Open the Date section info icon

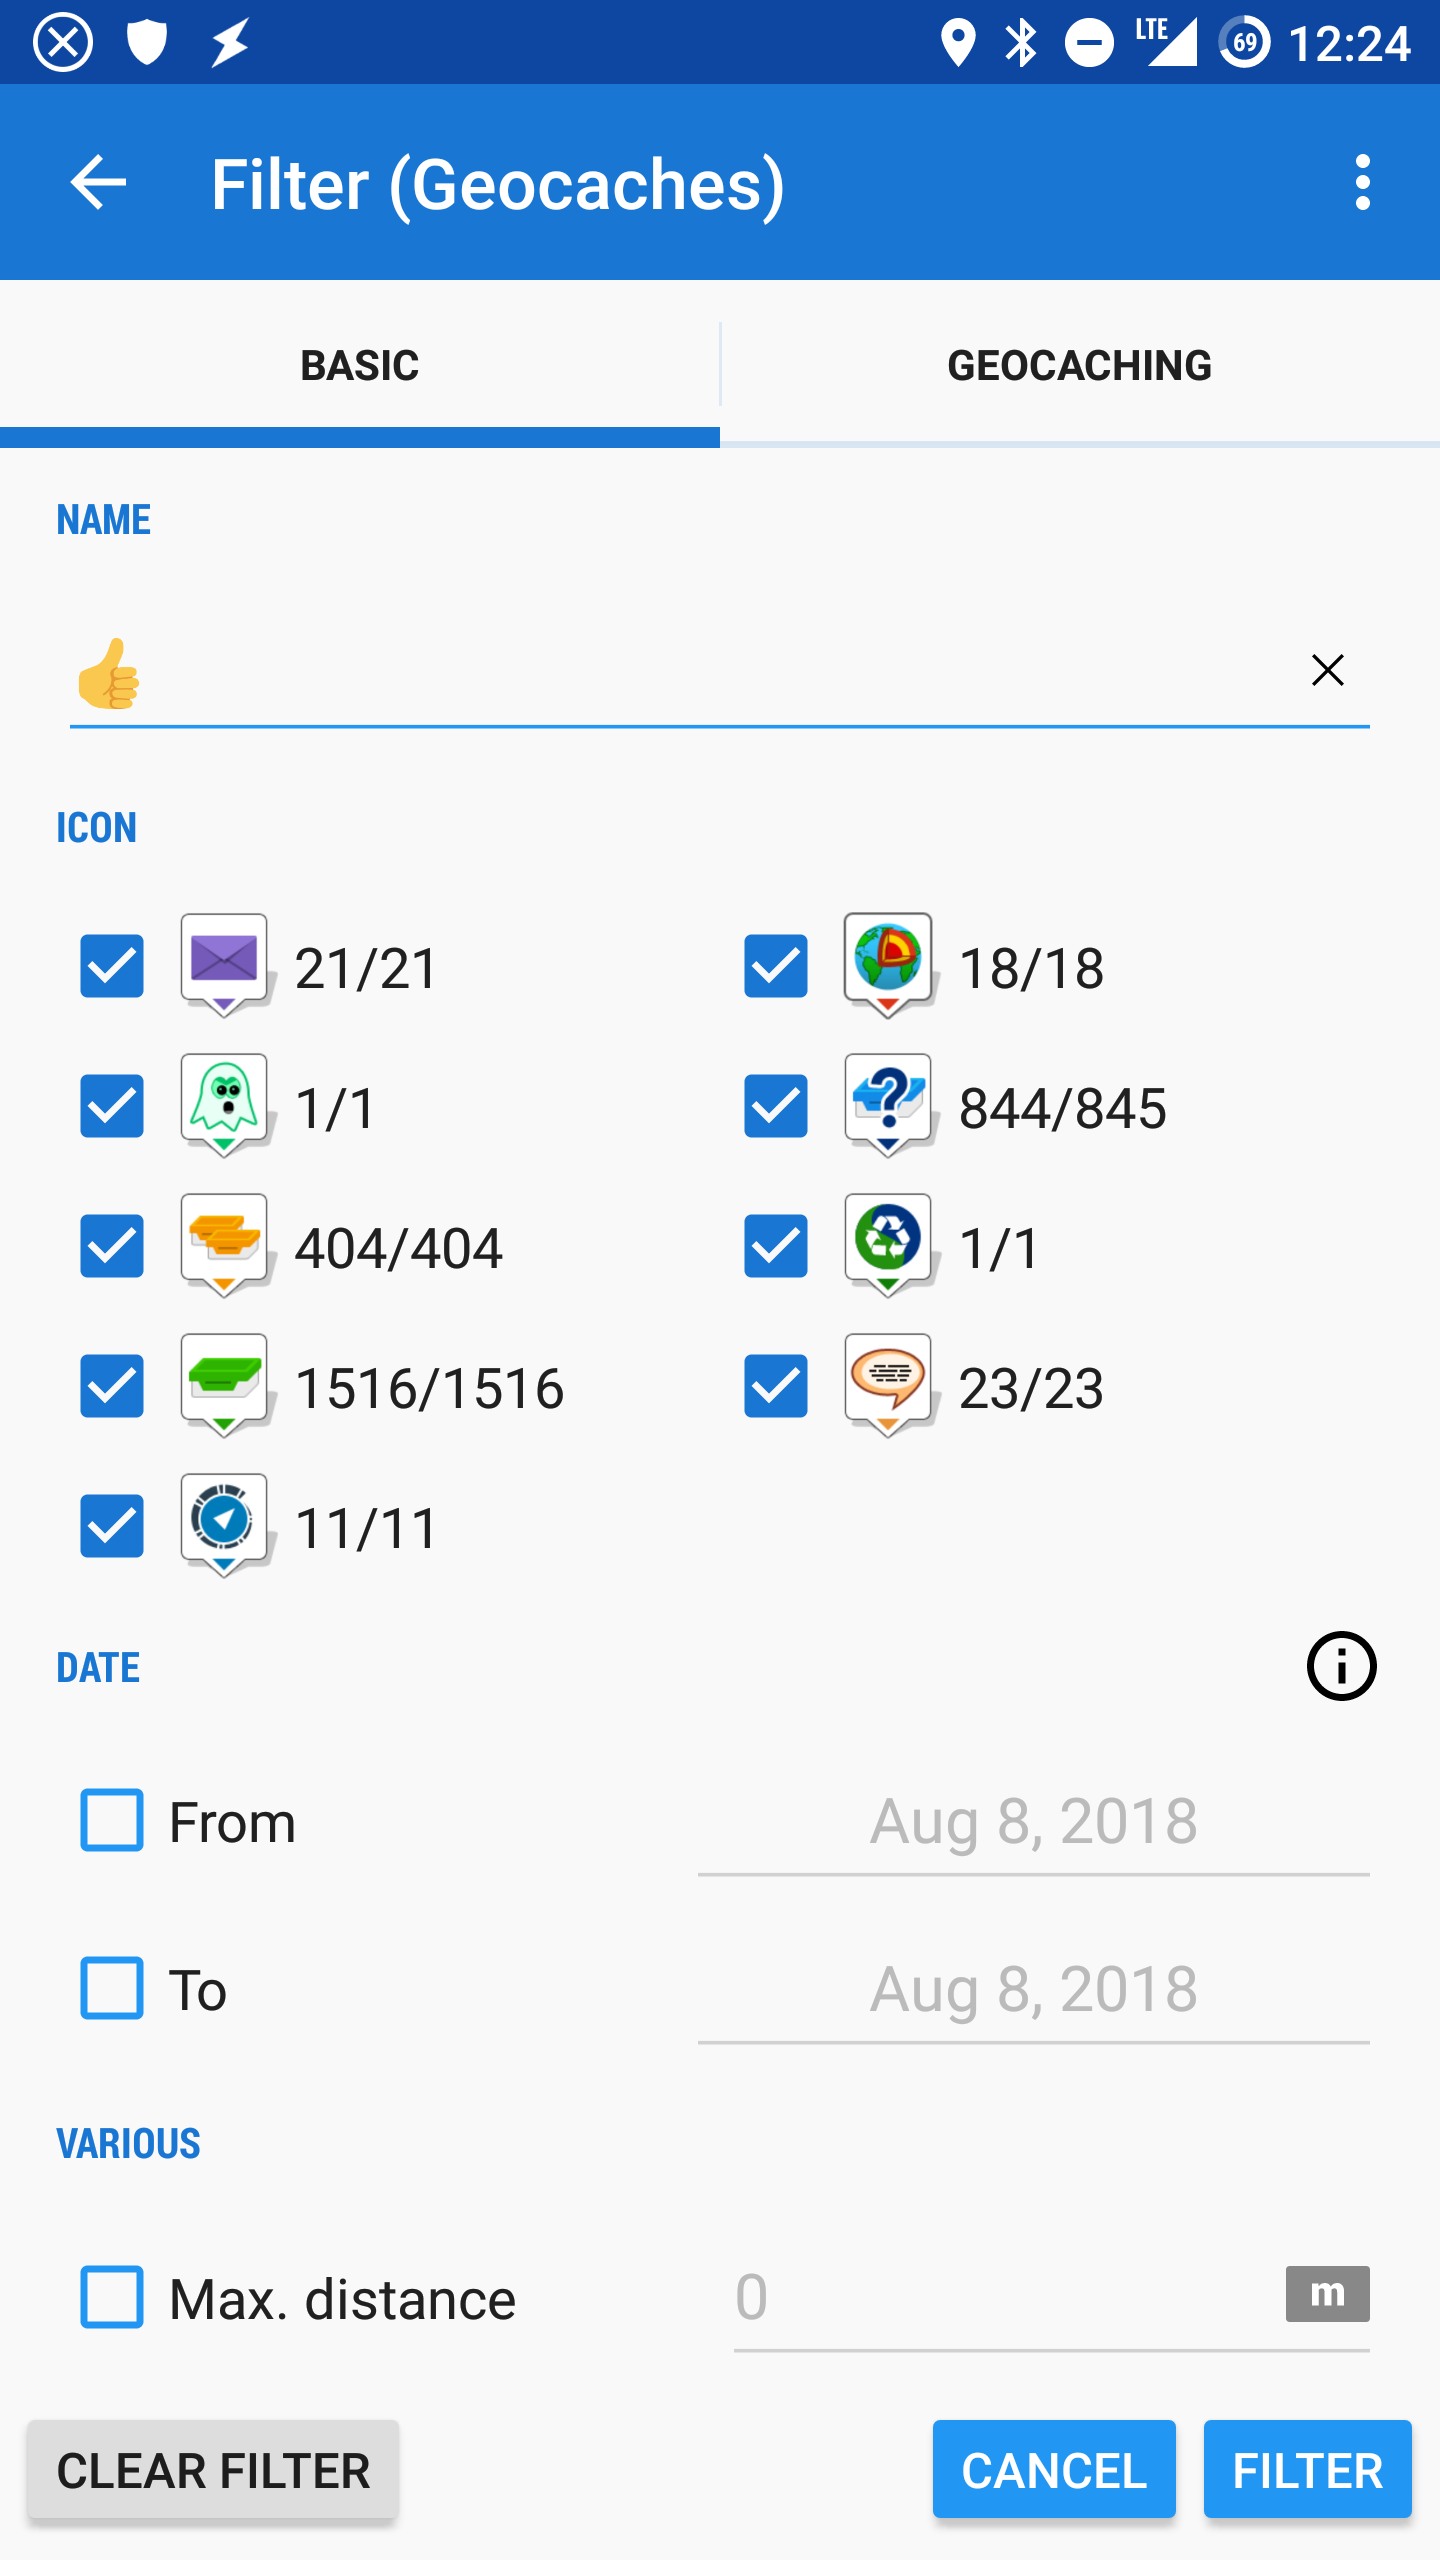coord(1341,1666)
